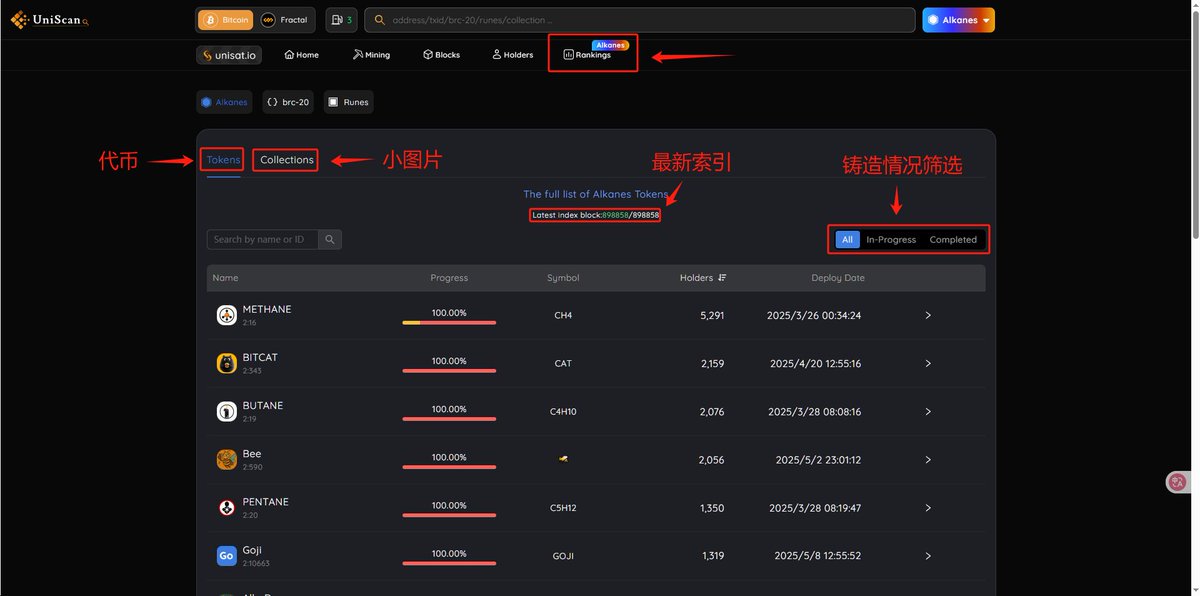Click the C5H12 symbol cell
The height and width of the screenshot is (596, 1200).
[563, 508]
